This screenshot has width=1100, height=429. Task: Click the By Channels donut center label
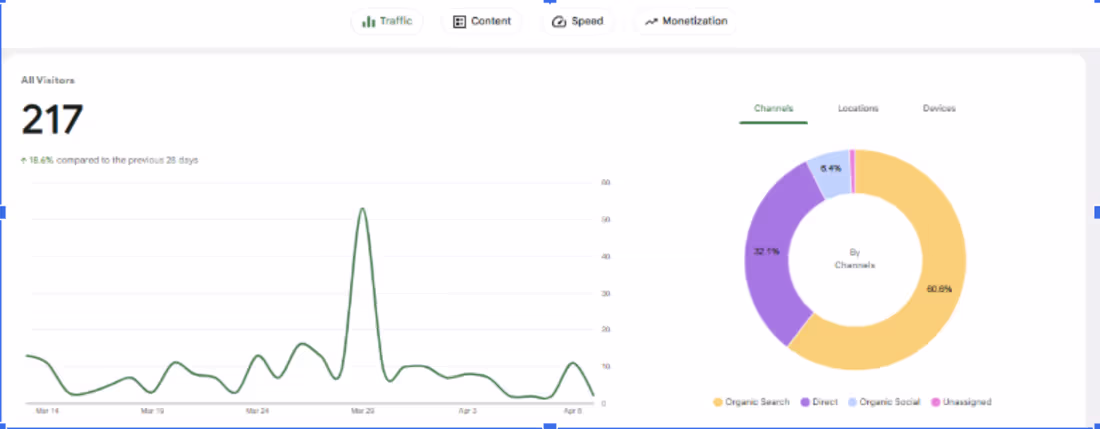[854, 259]
